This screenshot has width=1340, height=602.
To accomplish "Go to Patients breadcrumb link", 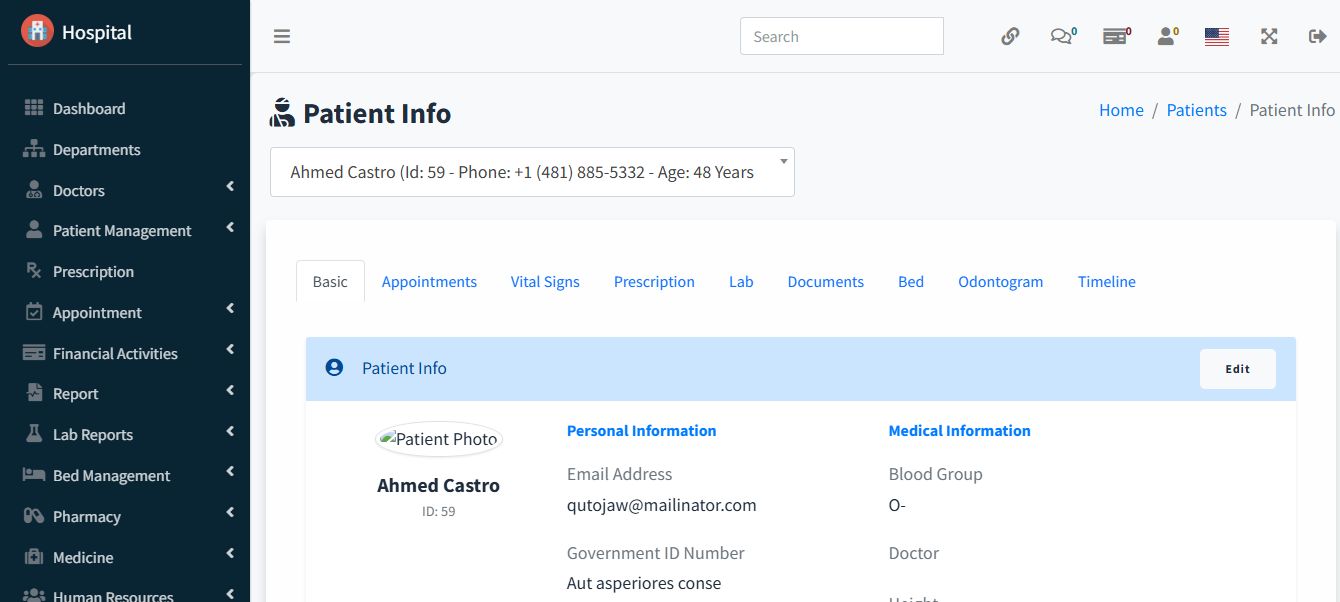I will tap(1196, 110).
